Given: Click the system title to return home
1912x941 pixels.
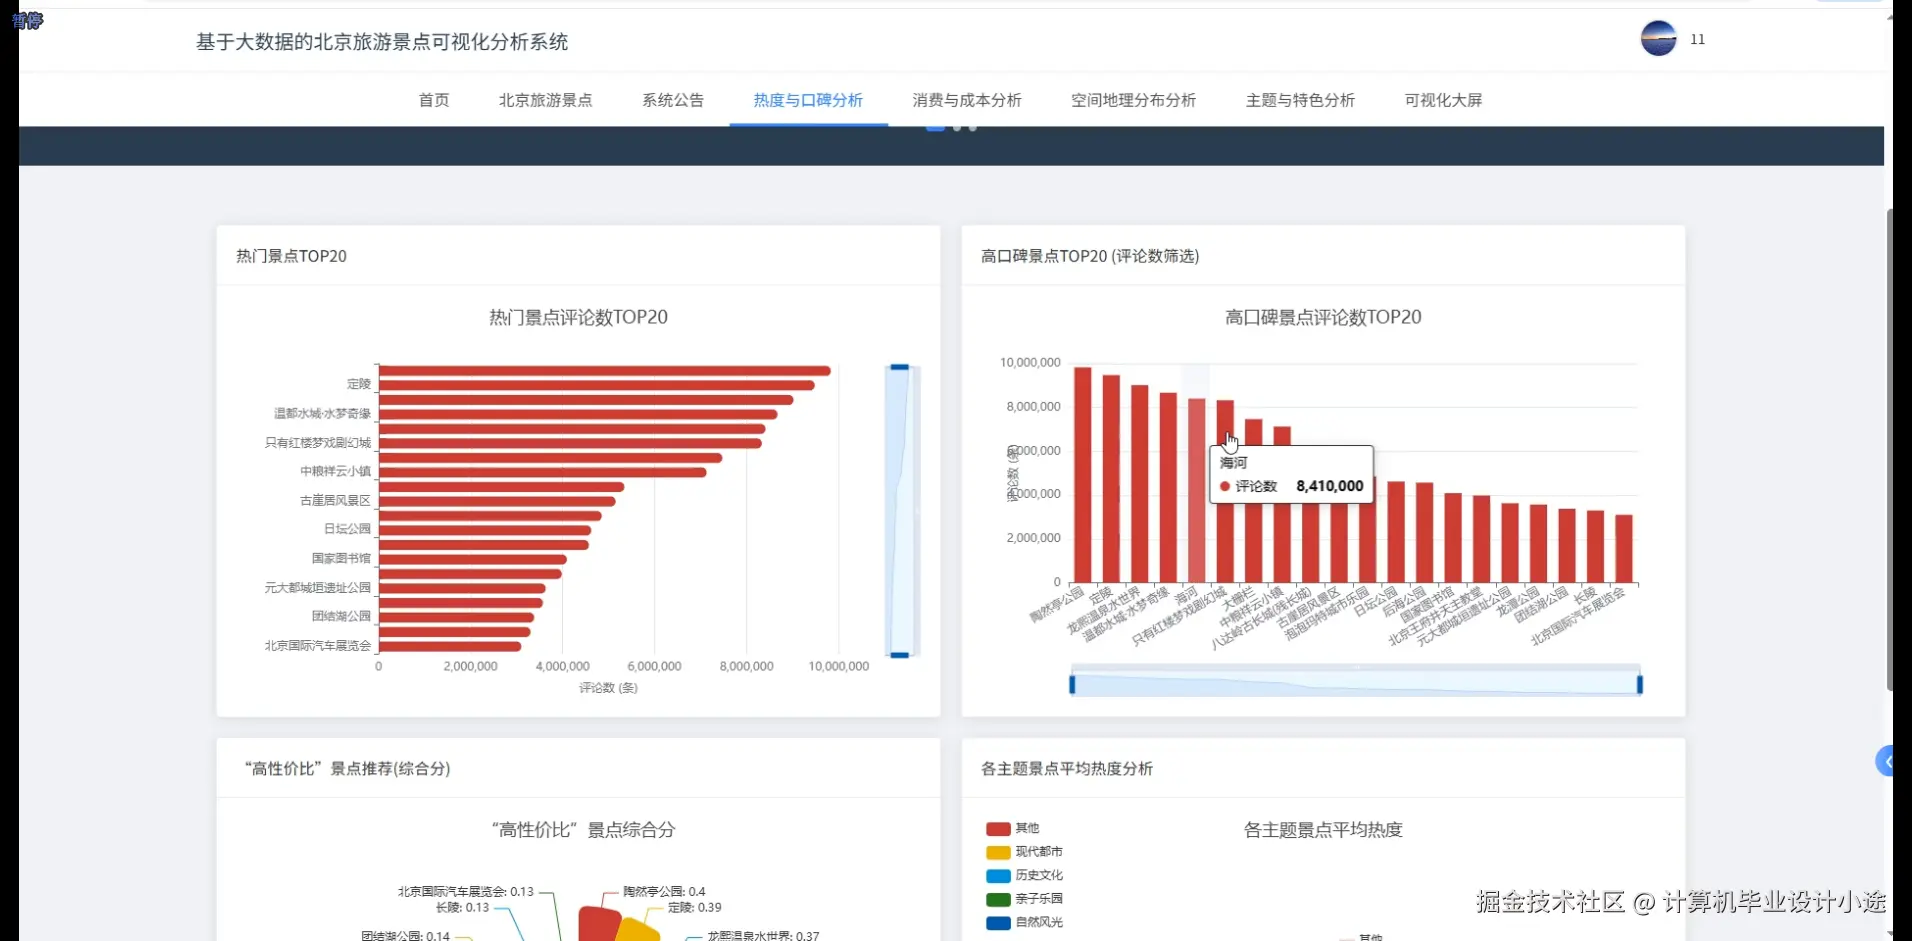Looking at the screenshot, I should click(381, 42).
